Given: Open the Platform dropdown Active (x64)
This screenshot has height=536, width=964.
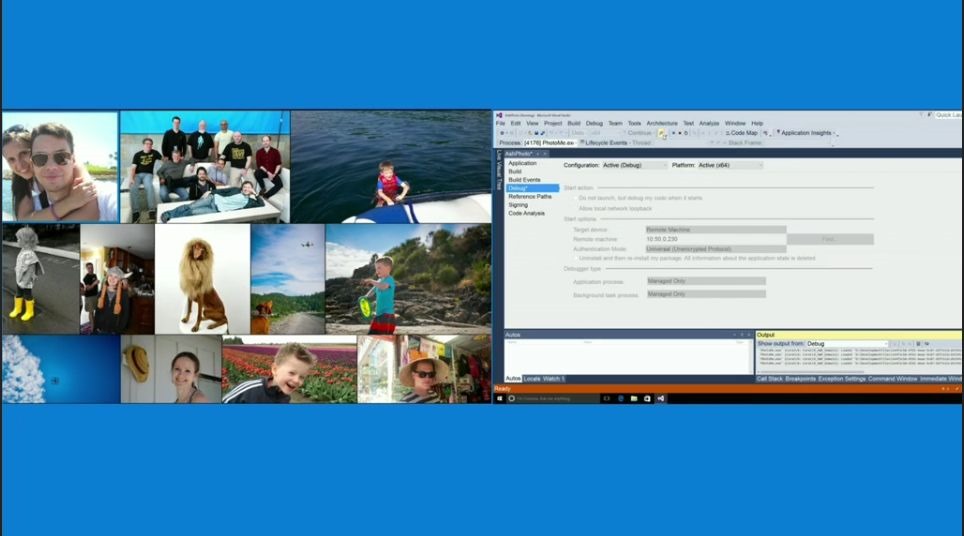Looking at the screenshot, I should point(730,165).
